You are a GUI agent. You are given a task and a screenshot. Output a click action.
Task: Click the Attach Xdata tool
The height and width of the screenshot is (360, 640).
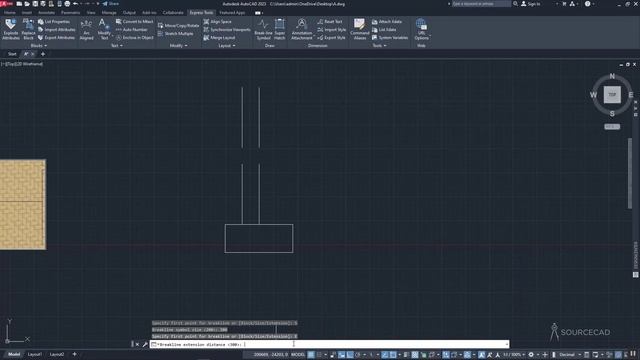pos(387,22)
